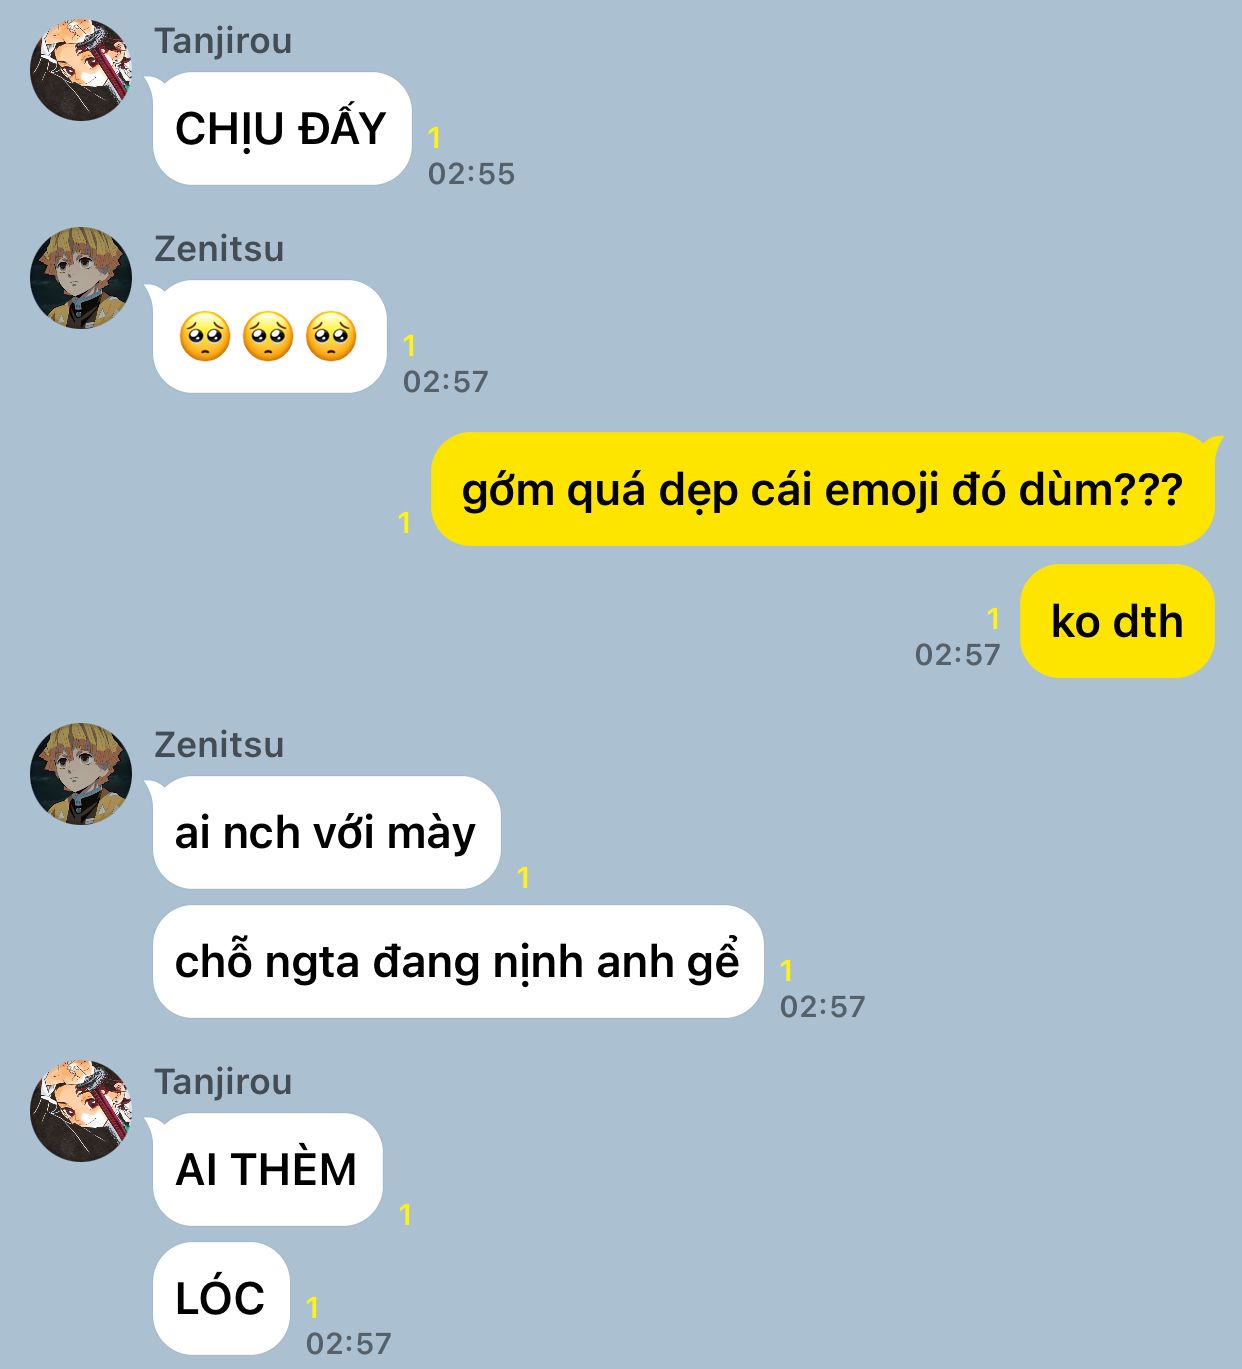Image resolution: width=1242 pixels, height=1369 pixels.
Task: Tap the read count beside 'ko dth'
Action: point(993,619)
